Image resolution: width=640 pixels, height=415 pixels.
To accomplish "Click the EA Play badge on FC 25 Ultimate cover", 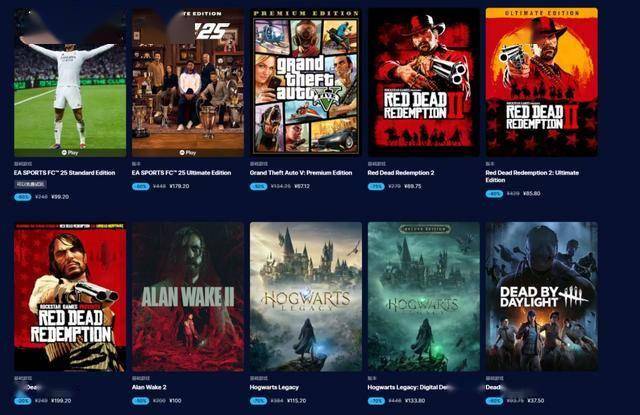I will click(188, 153).
